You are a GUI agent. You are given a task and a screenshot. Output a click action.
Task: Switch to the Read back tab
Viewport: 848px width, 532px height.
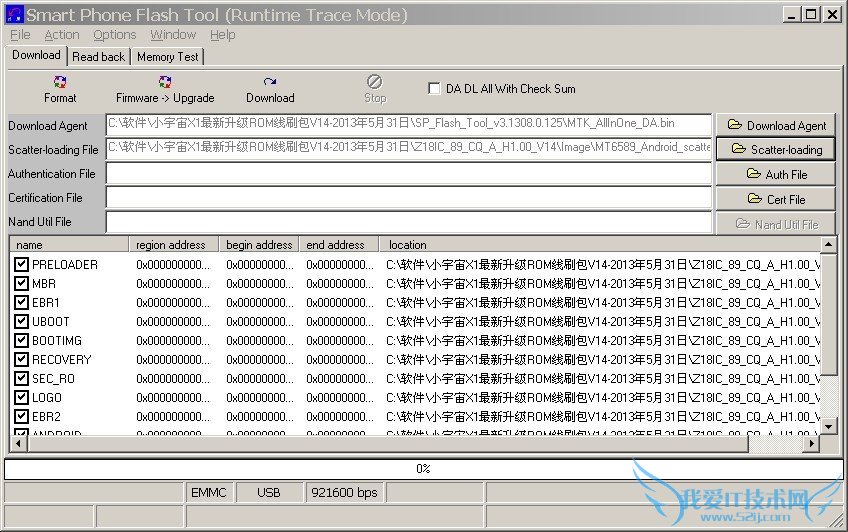[99, 57]
